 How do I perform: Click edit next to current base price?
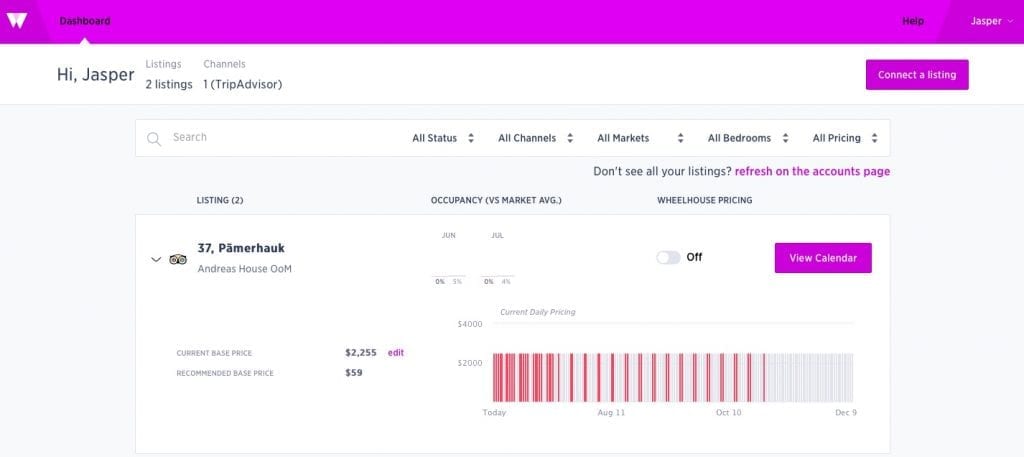click(x=396, y=353)
